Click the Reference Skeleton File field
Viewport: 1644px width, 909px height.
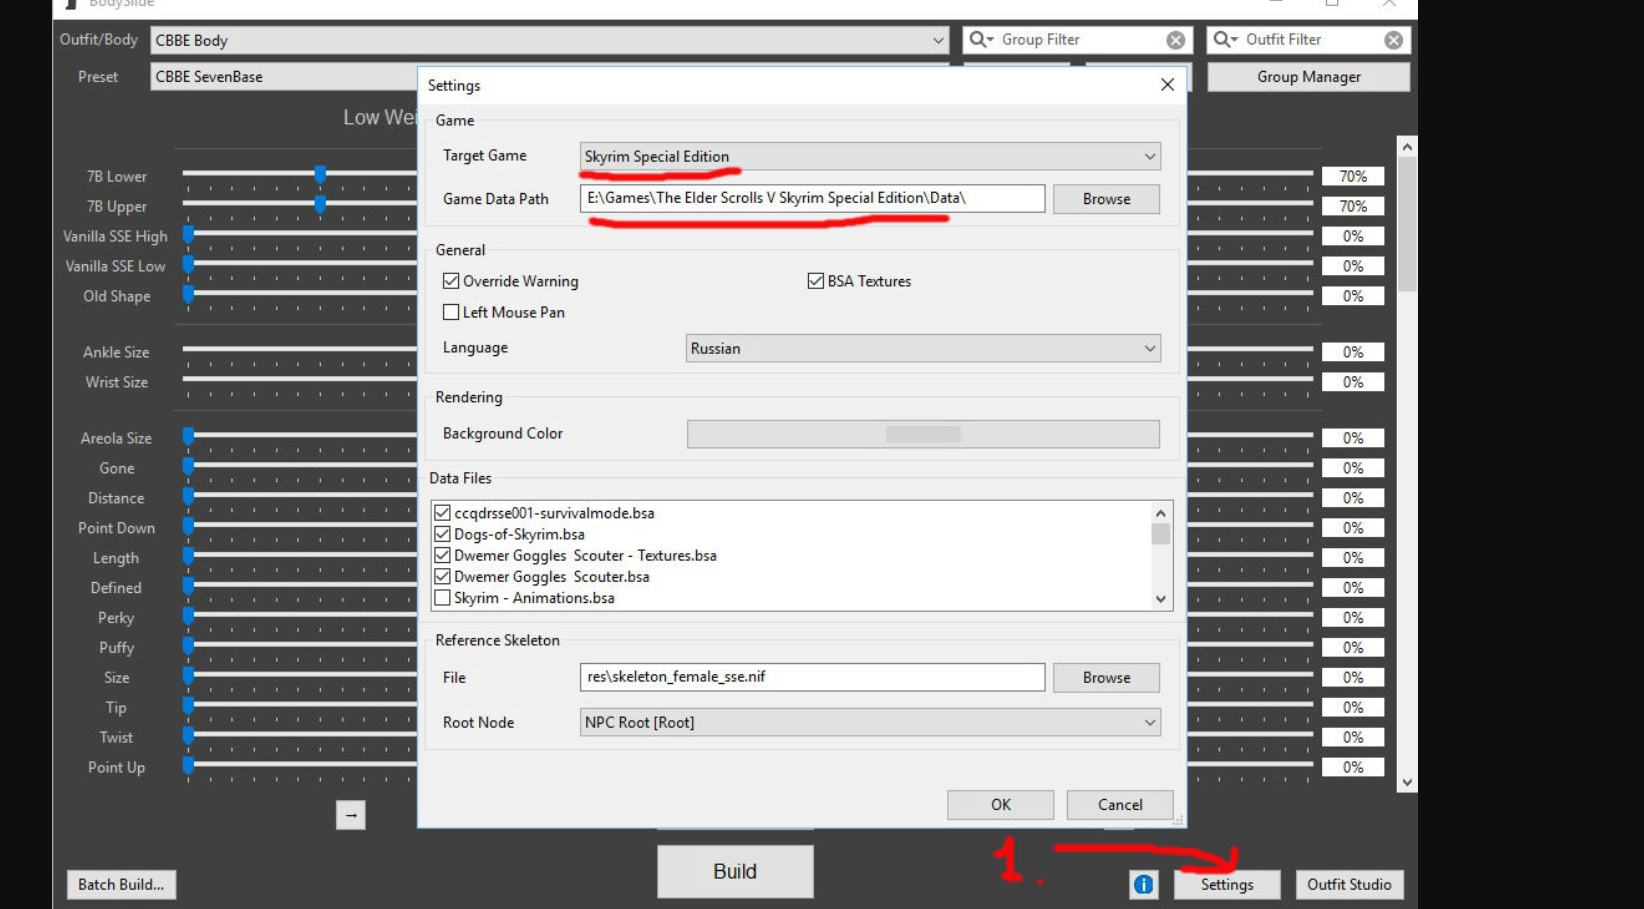(x=811, y=677)
